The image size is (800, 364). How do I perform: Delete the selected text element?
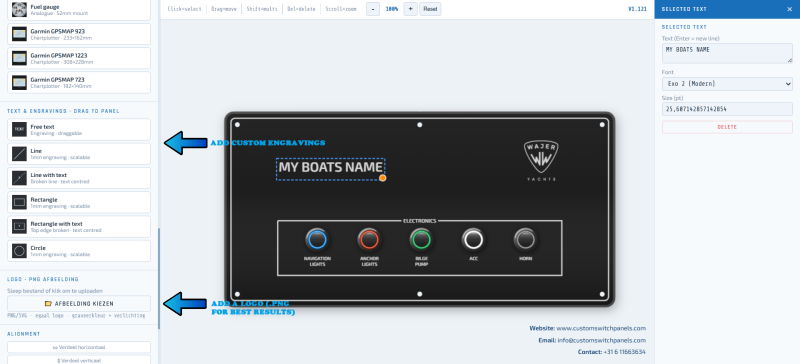click(727, 127)
